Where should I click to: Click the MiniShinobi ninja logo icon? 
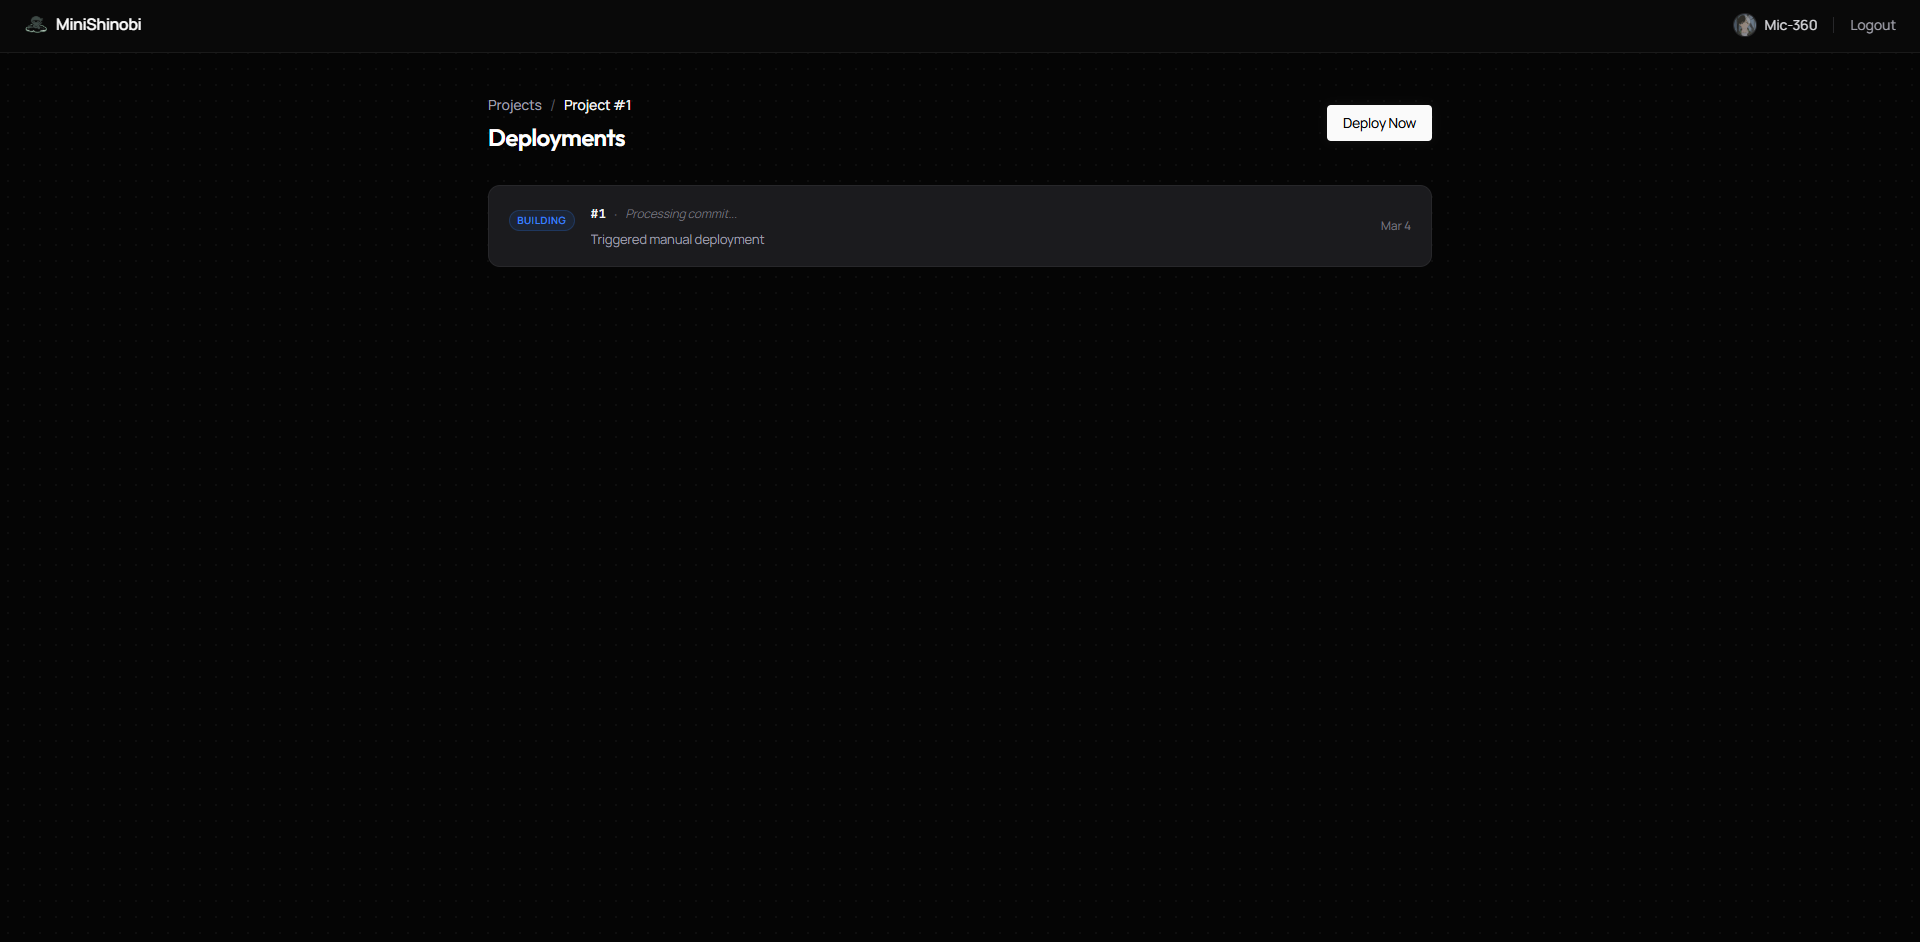click(35, 24)
